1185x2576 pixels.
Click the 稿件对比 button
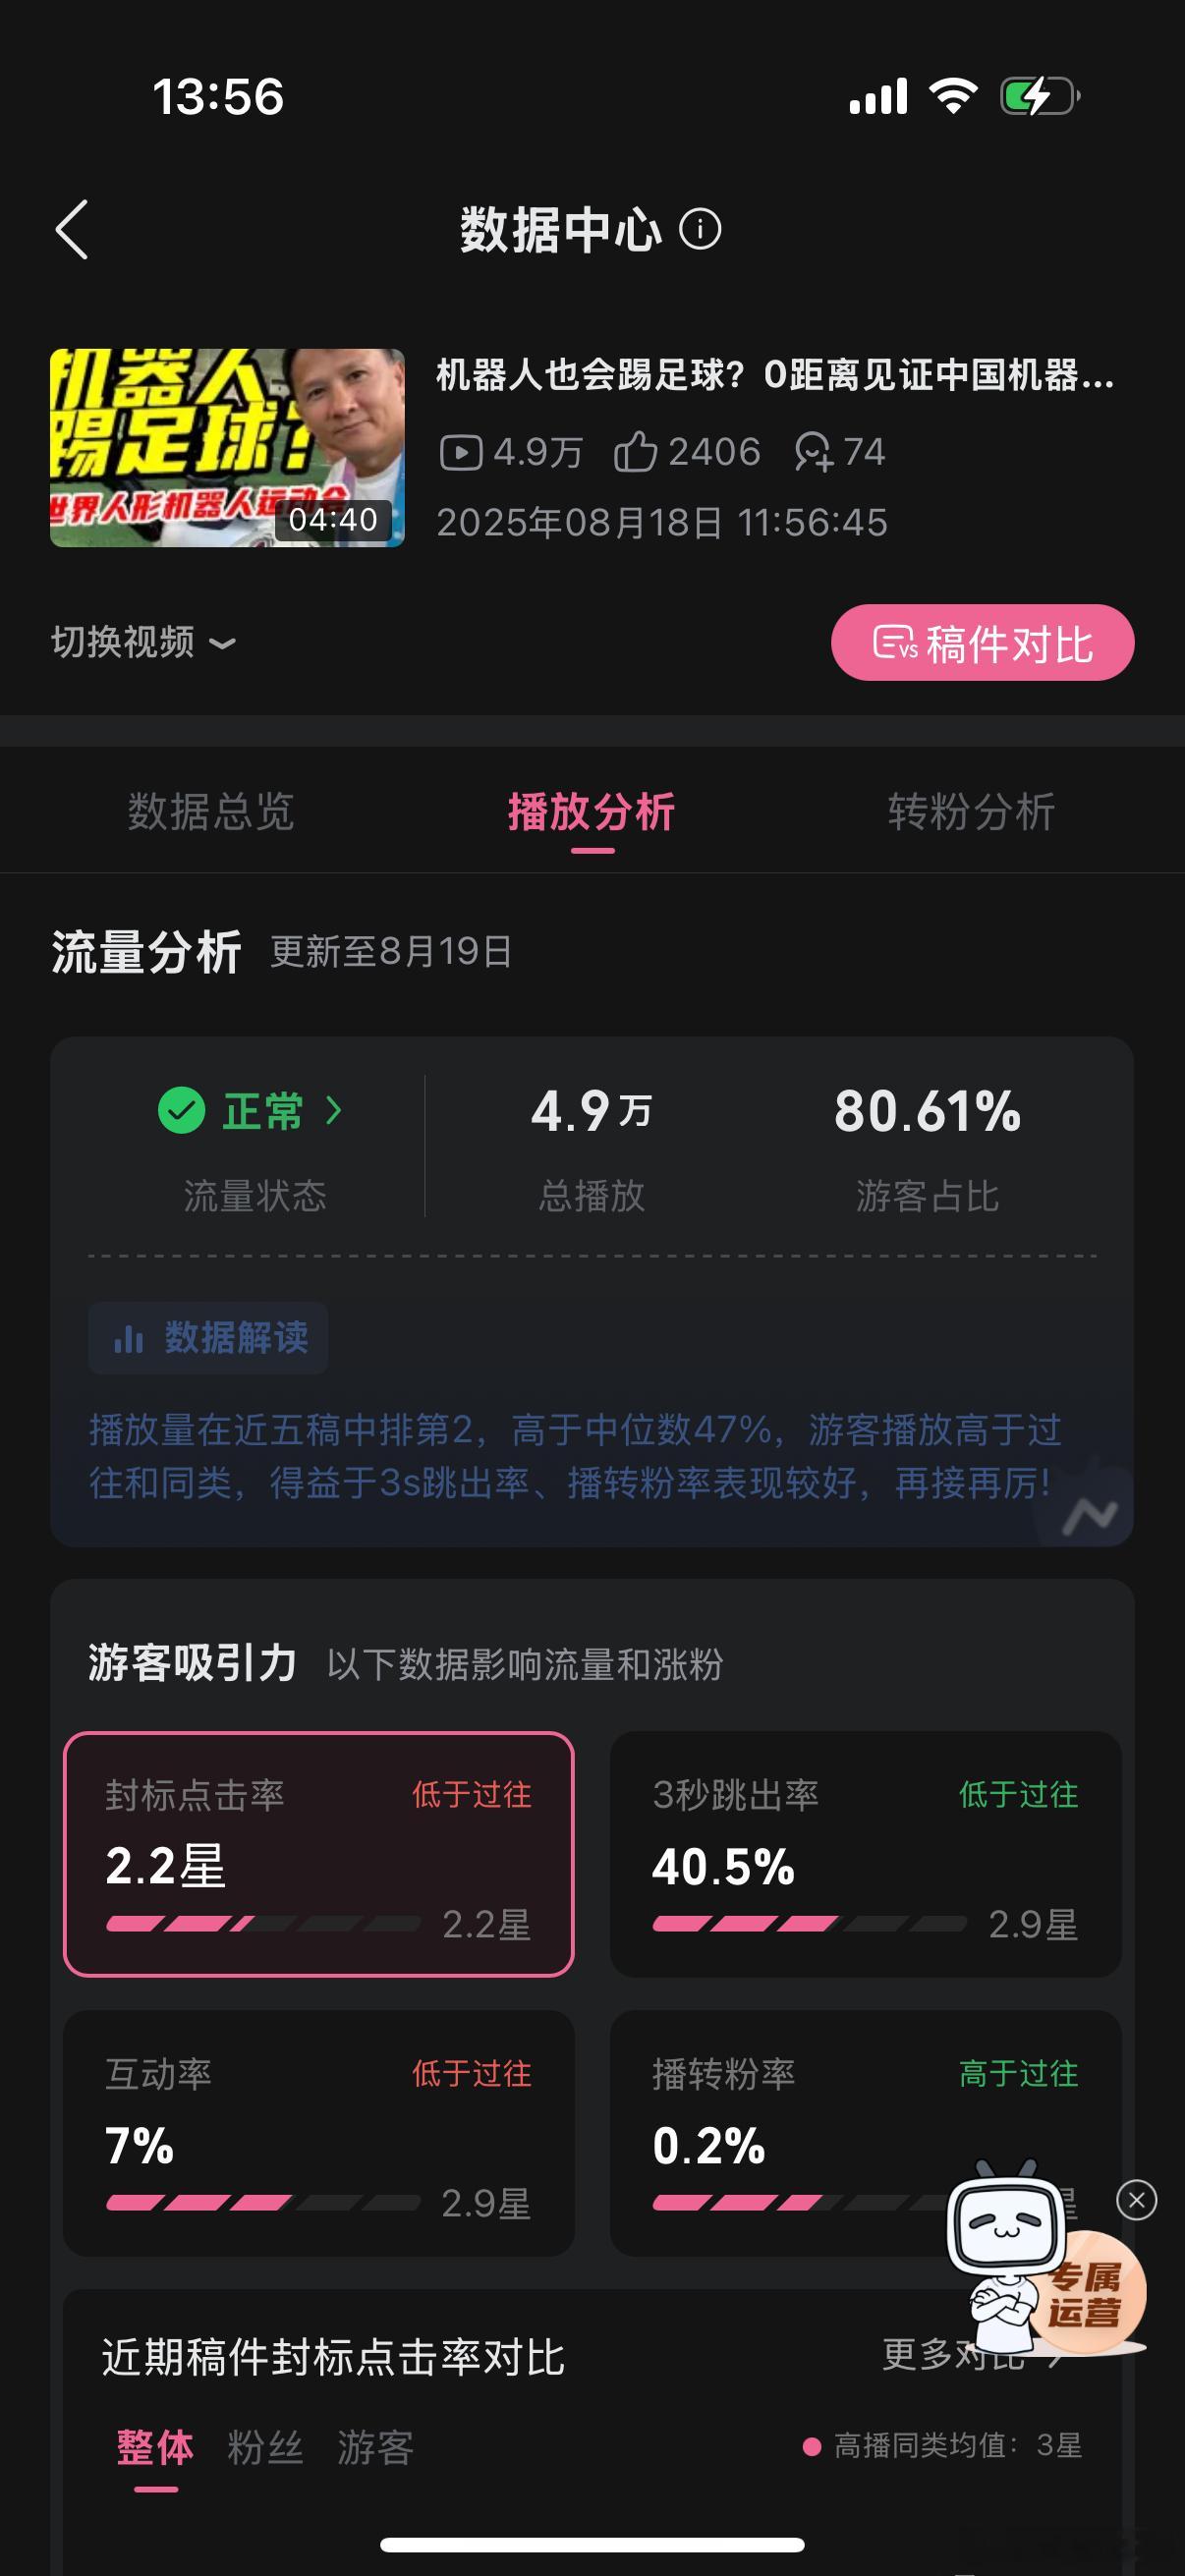pyautogui.click(x=982, y=643)
